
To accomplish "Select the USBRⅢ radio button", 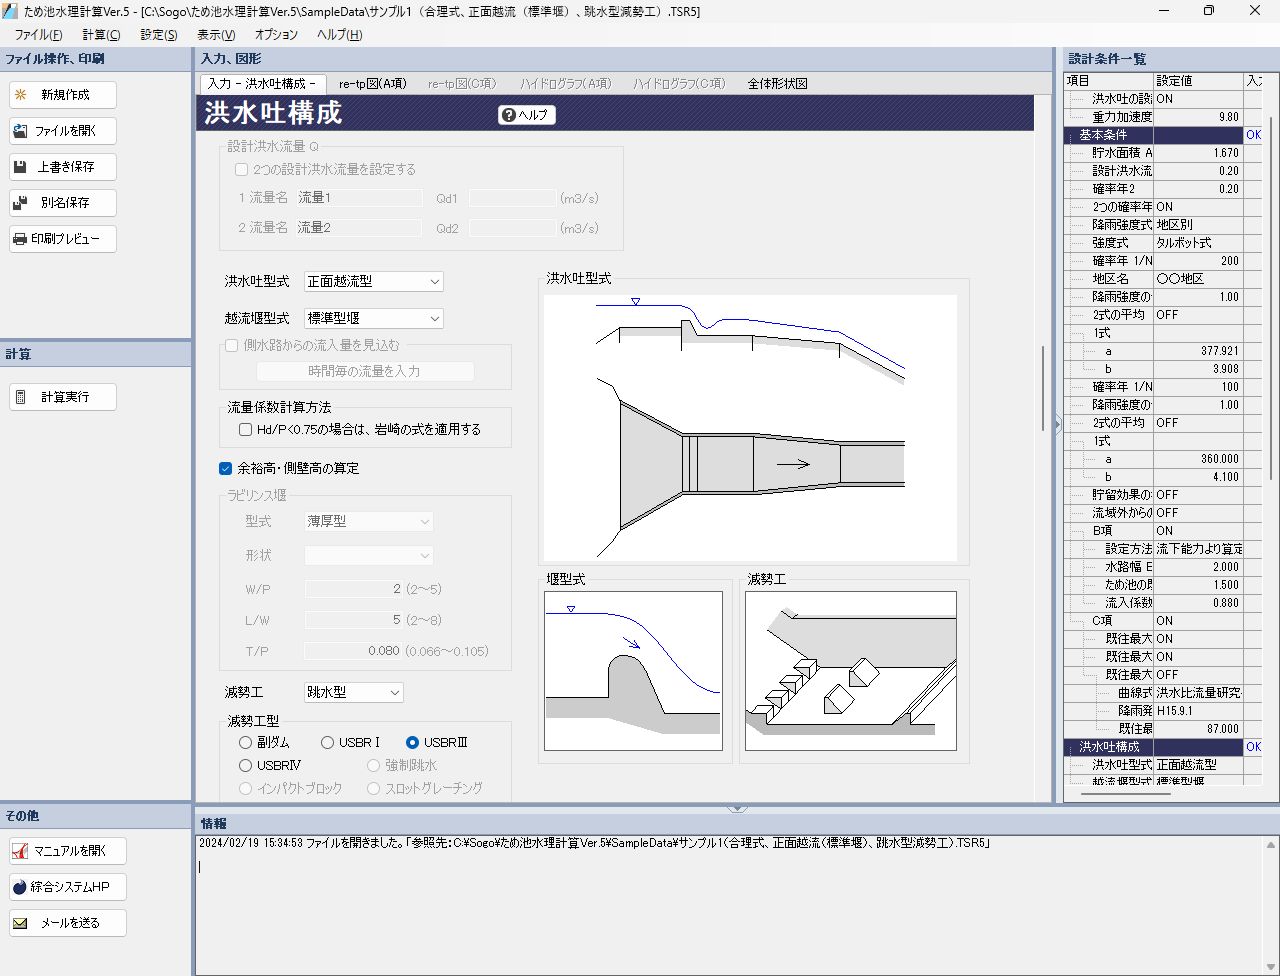I will [412, 743].
